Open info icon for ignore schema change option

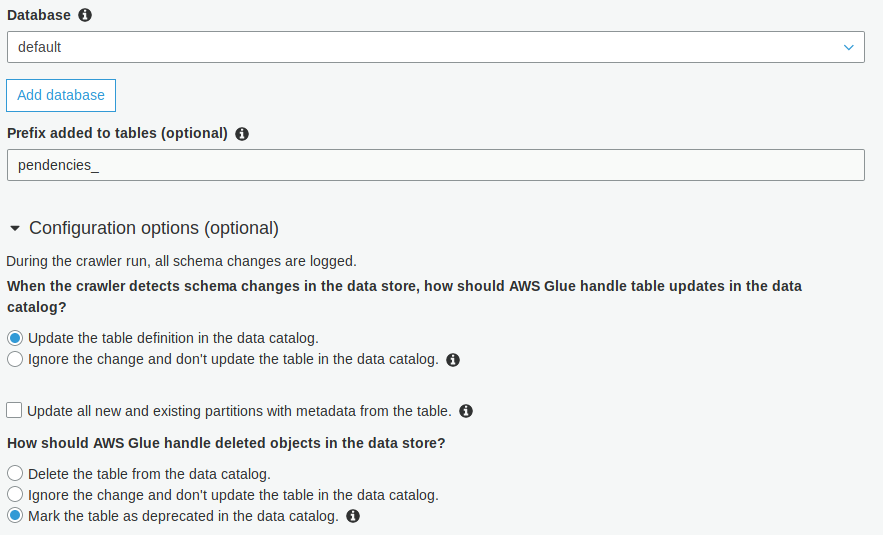click(453, 360)
